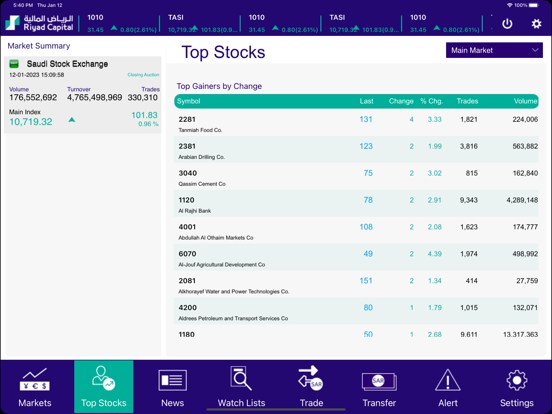Sort by Last column header
Image resolution: width=552 pixels, height=414 pixels.
click(366, 101)
